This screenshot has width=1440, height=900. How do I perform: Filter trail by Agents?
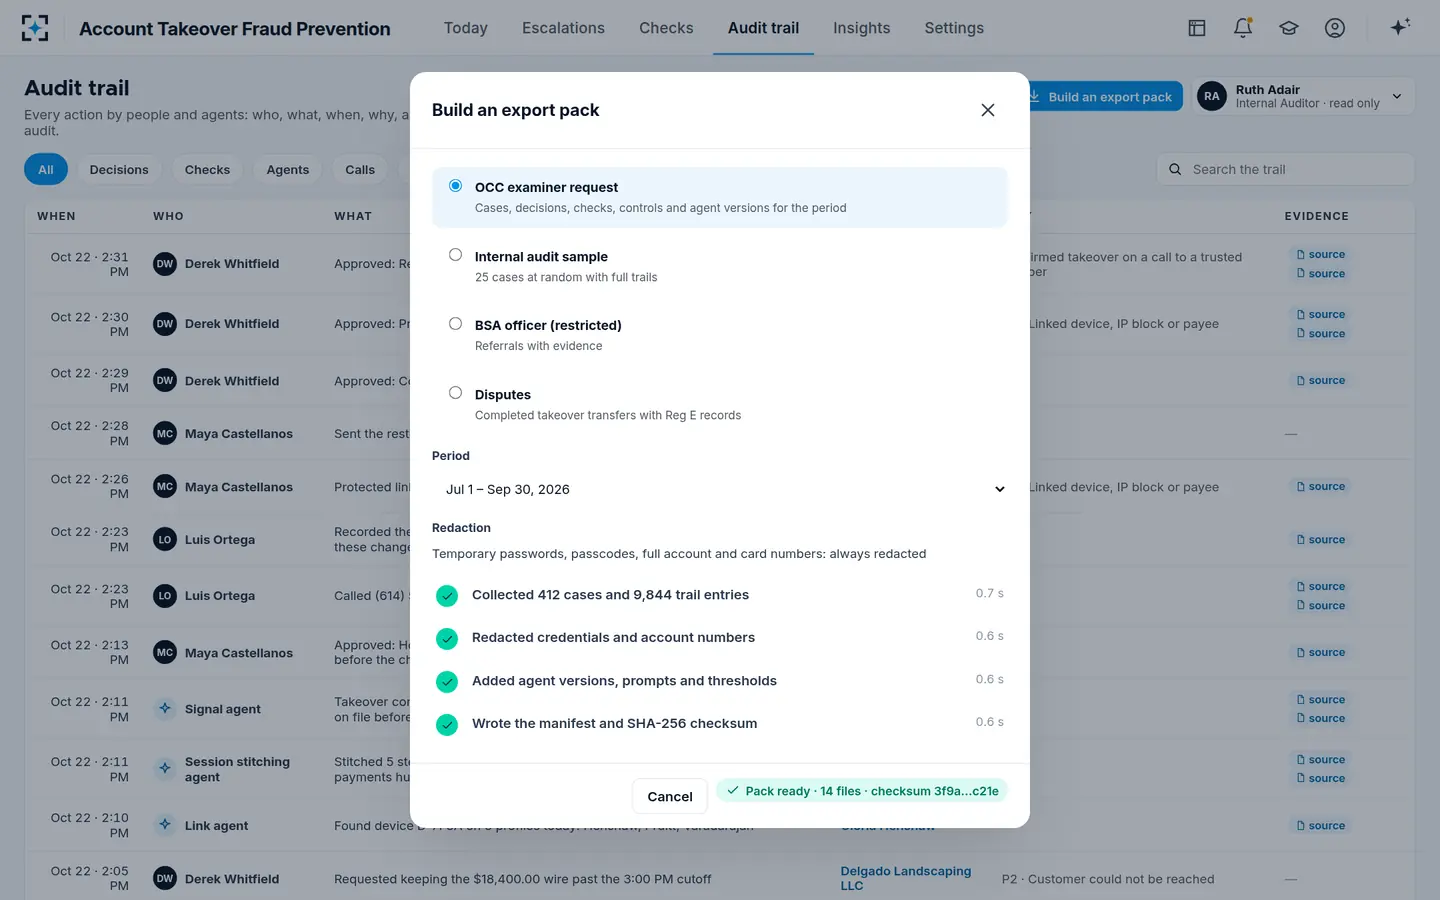tap(288, 169)
